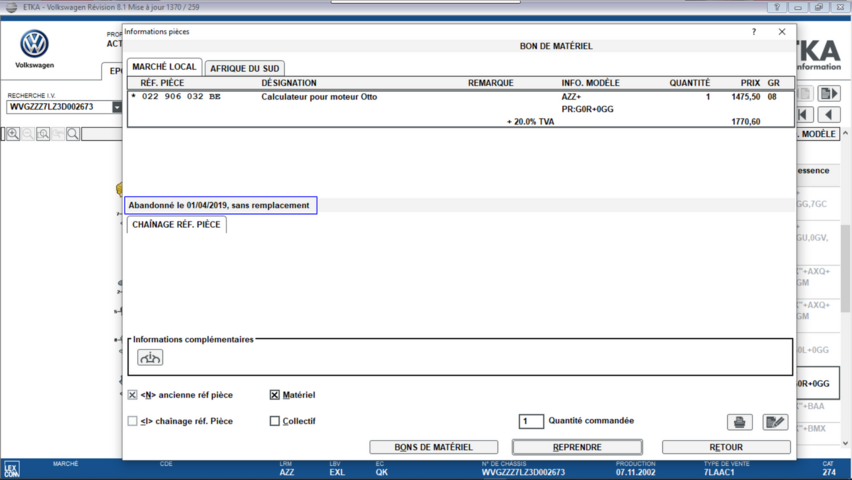
Task: Click the edit note pencil icon
Action: pyautogui.click(x=775, y=422)
